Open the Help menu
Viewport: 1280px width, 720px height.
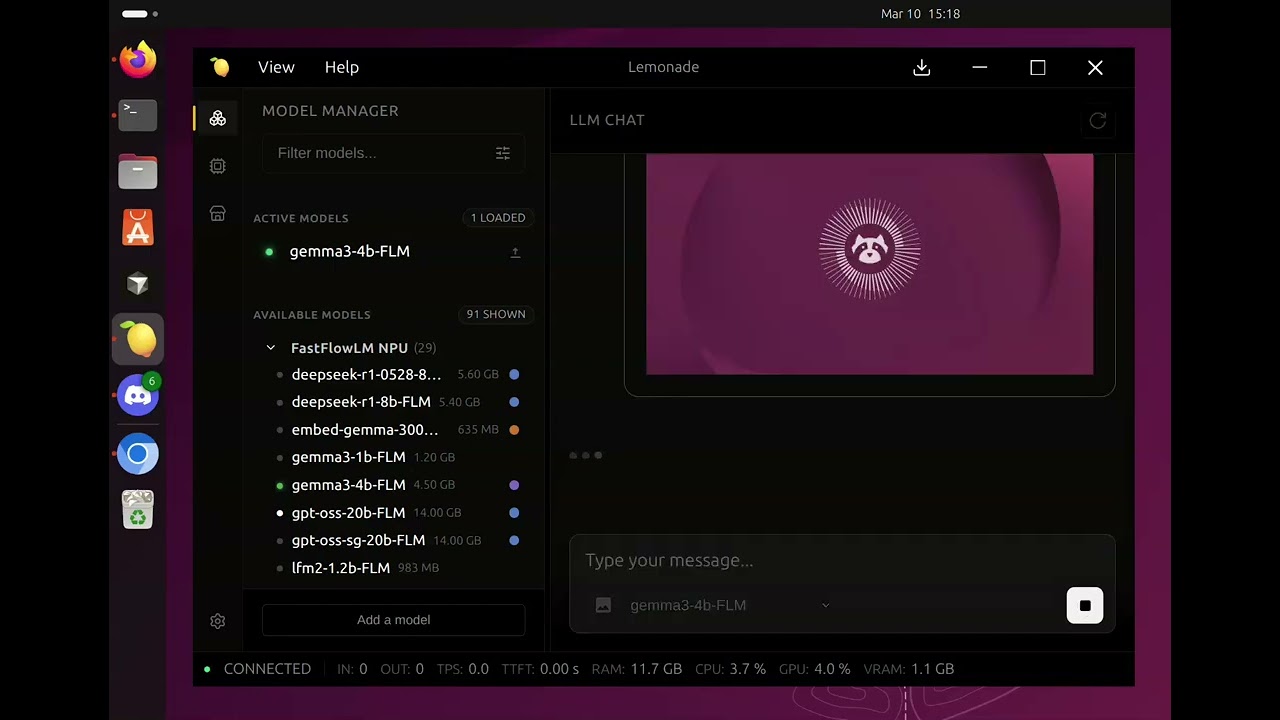pyautogui.click(x=341, y=67)
